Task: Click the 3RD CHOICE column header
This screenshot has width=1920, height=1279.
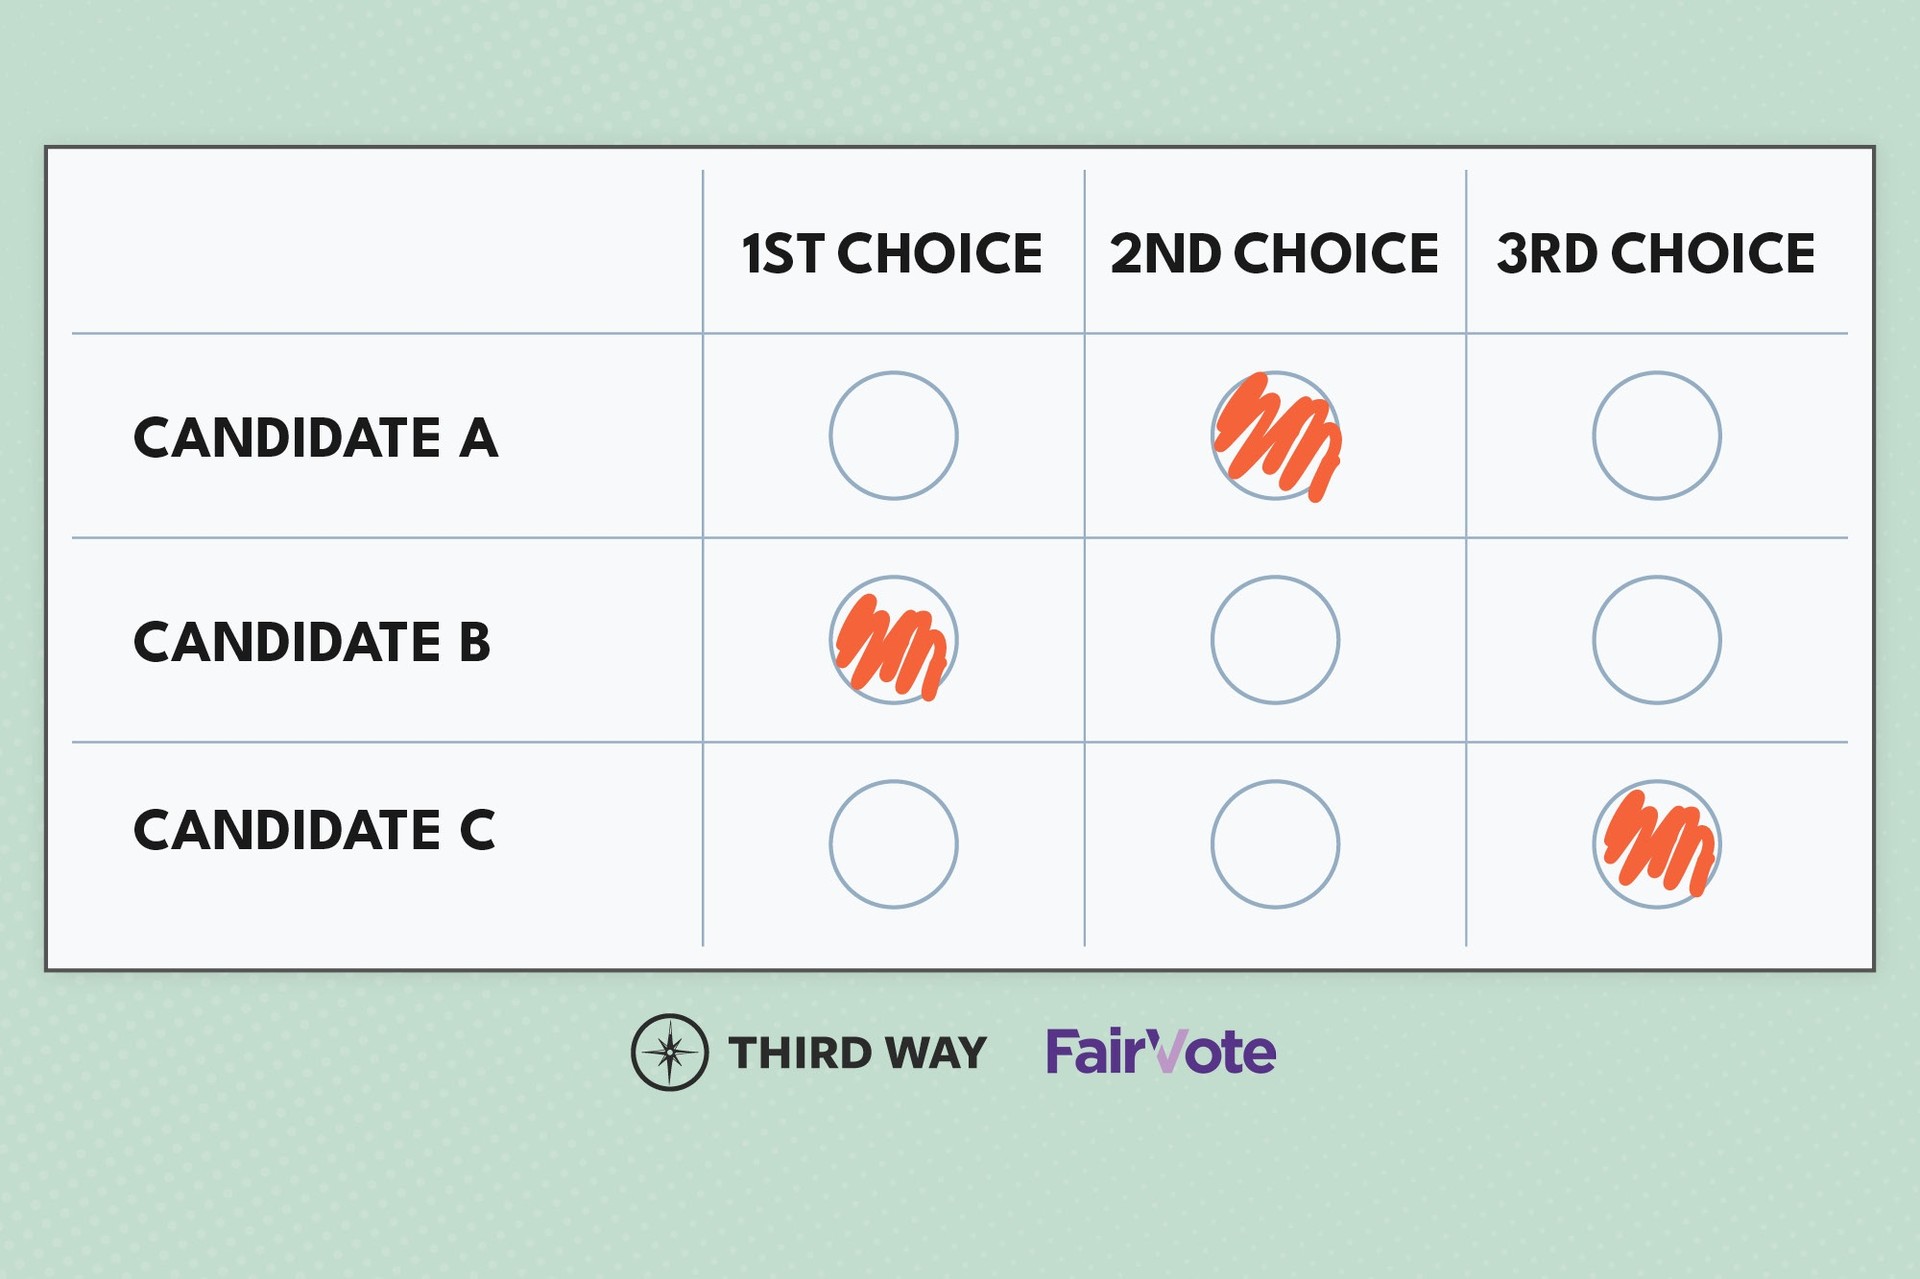Action: coord(1655,253)
